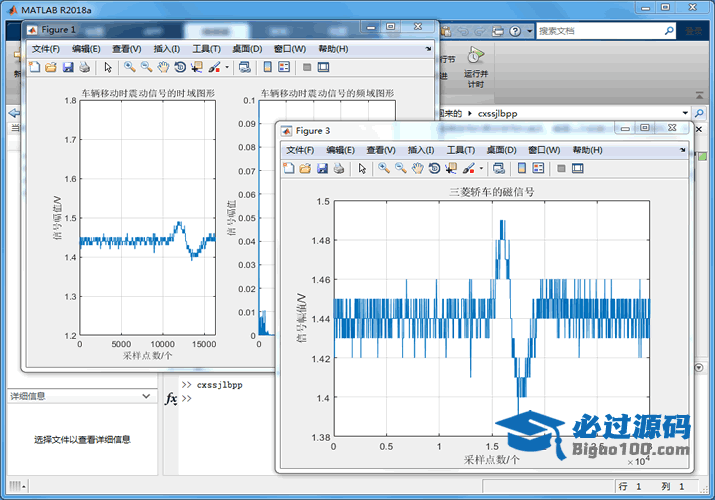Screen dimensions: 715x500
Task: Hide Plot Tools icon in Figure 3
Action: (561, 169)
